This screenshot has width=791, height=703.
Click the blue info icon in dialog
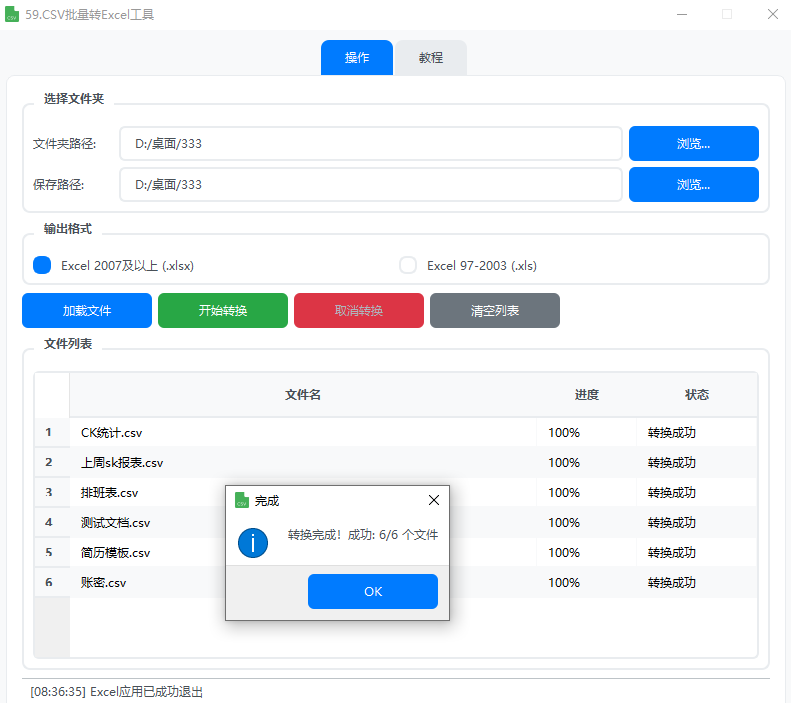point(253,543)
